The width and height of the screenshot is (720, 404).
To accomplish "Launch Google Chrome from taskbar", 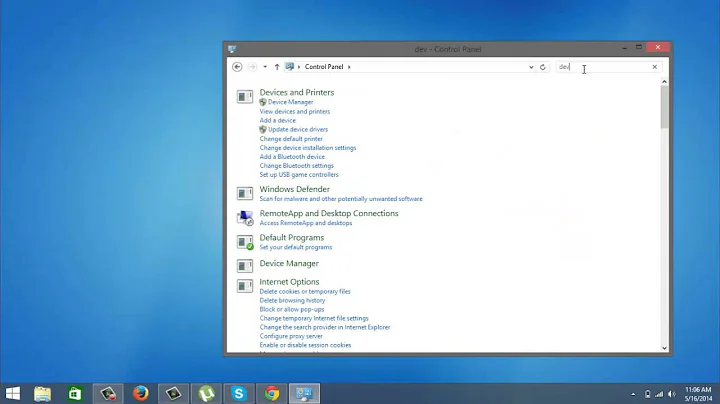I will (271, 394).
